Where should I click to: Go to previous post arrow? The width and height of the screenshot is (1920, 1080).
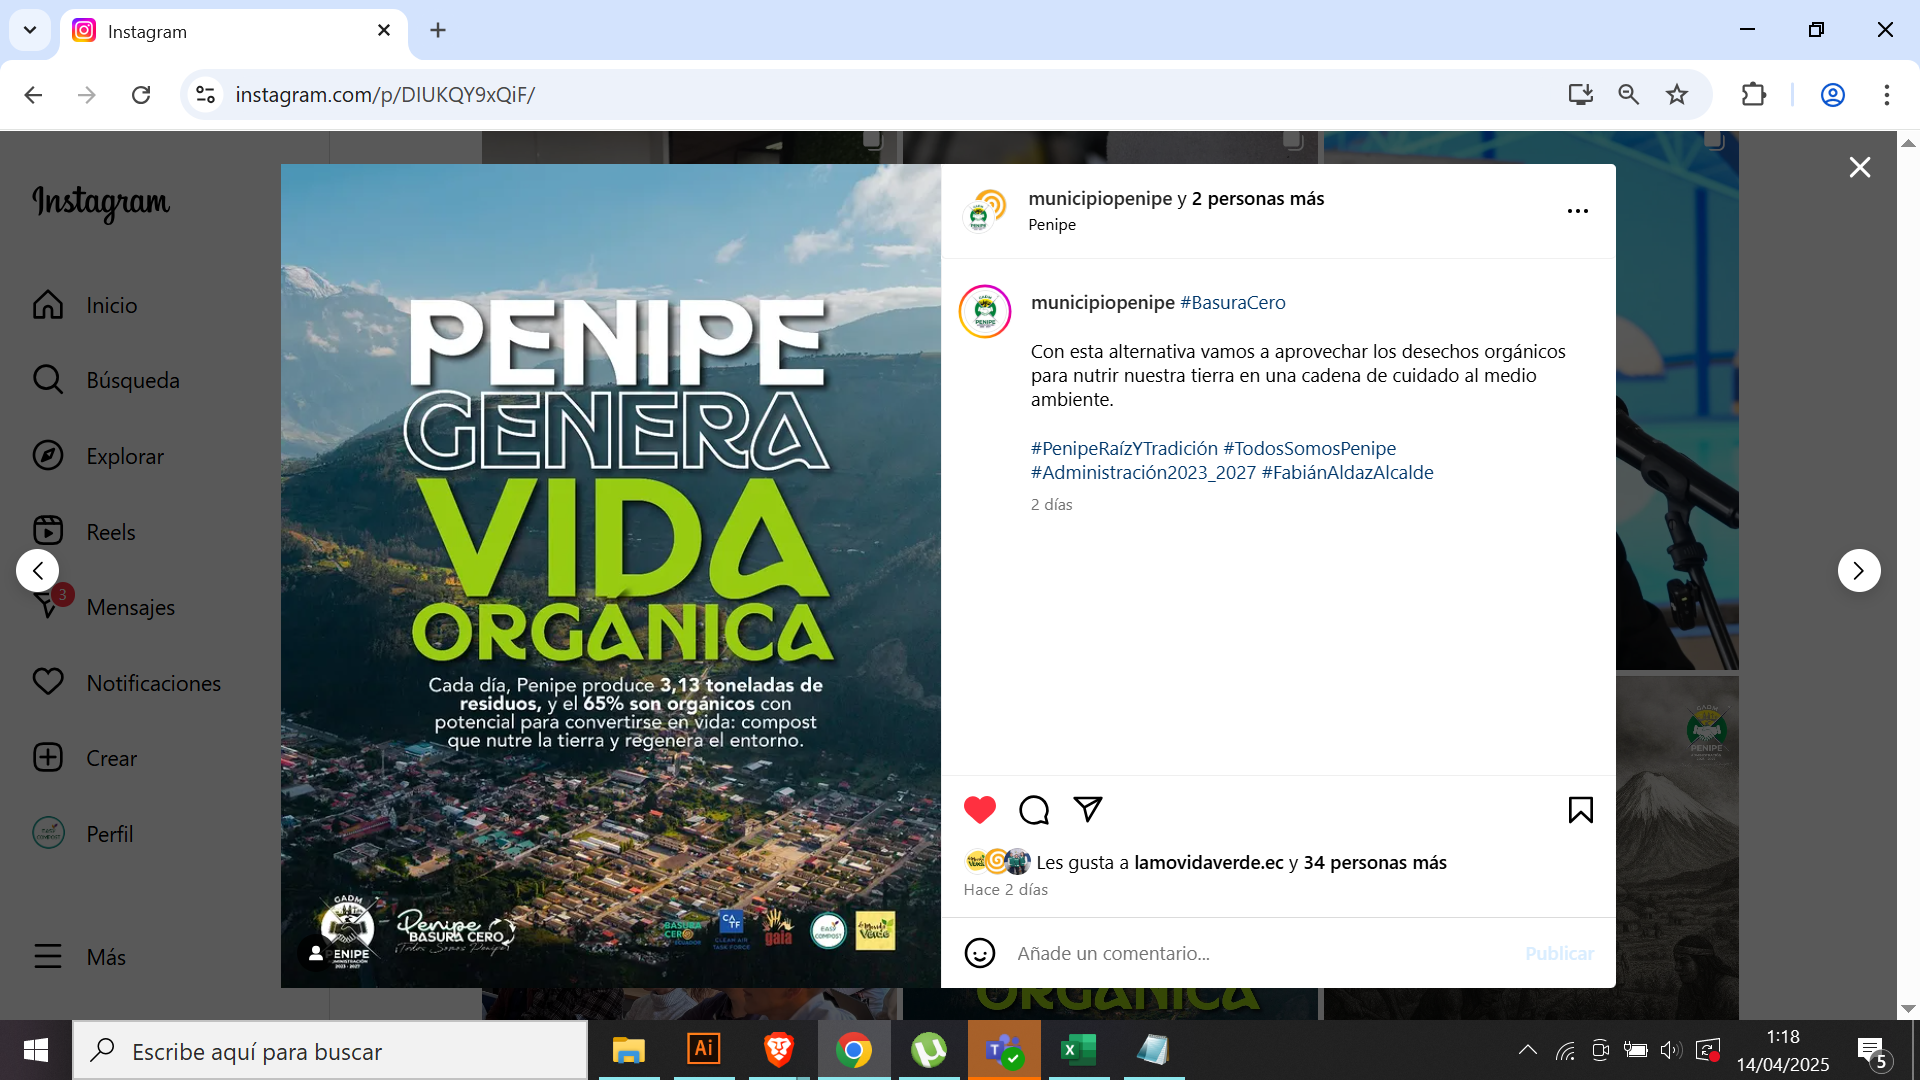pos(38,571)
